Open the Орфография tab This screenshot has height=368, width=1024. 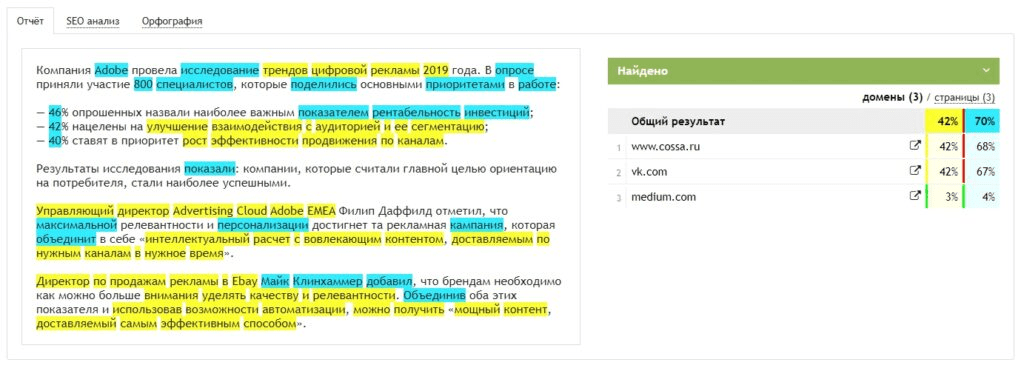coord(172,21)
